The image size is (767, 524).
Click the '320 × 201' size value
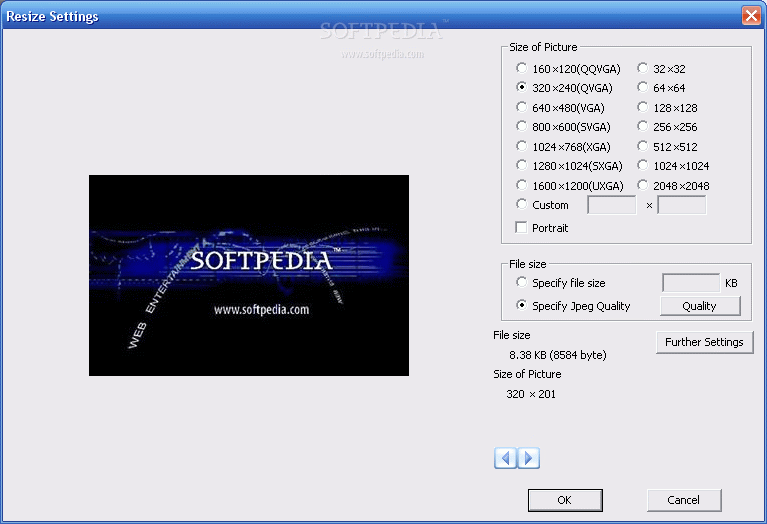click(x=531, y=394)
